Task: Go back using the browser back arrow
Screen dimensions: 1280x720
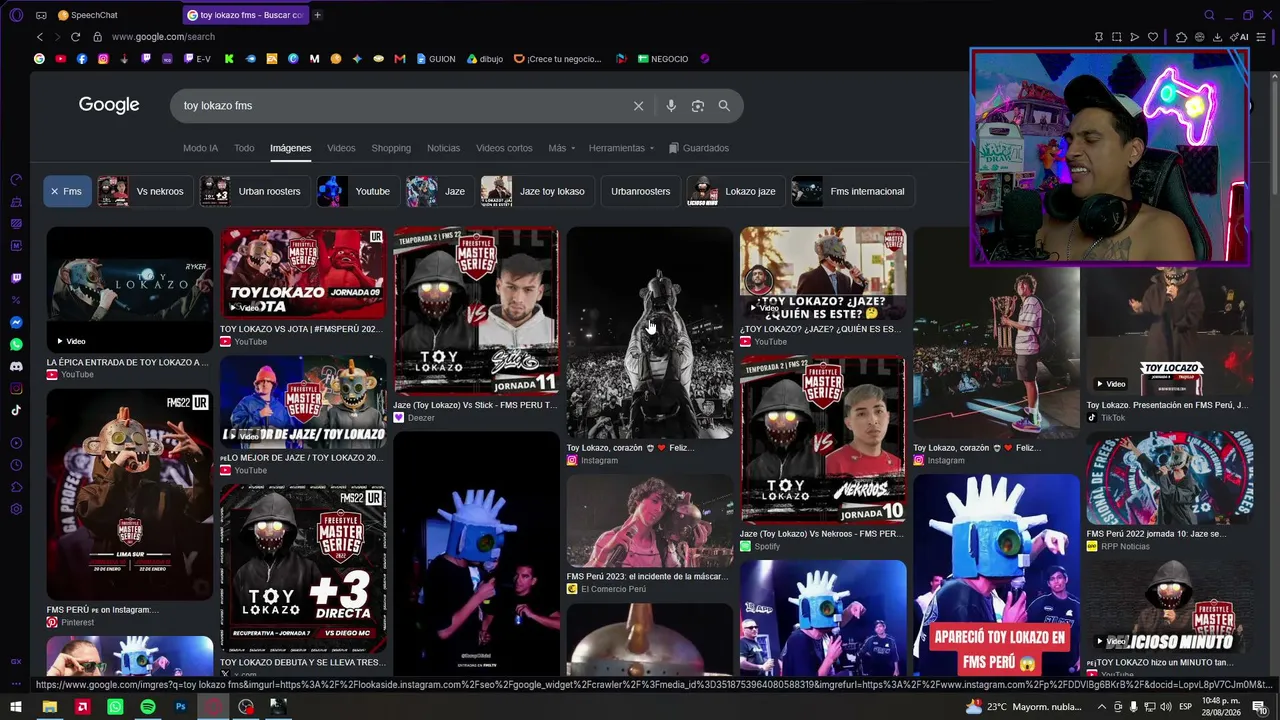Action: (x=40, y=37)
